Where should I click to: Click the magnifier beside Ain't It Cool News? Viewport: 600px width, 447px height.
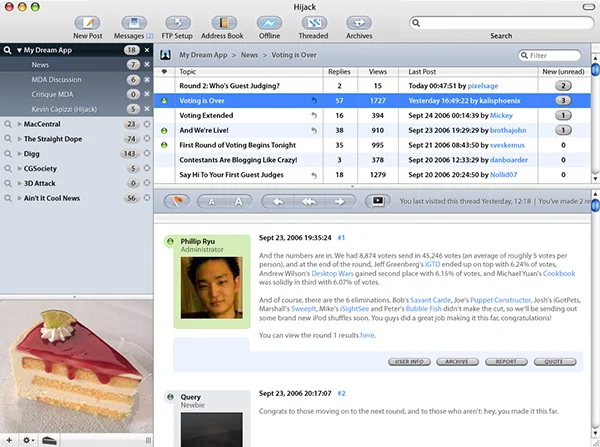pos(8,198)
